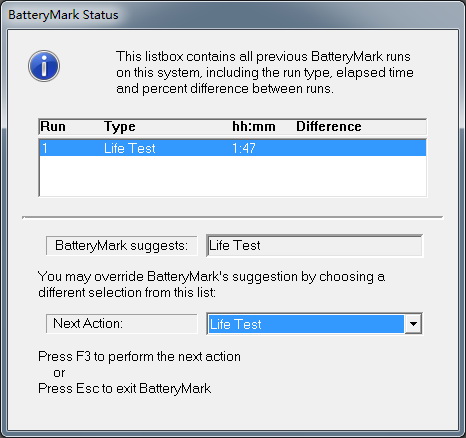The height and width of the screenshot is (438, 466).
Task: Click the Difference column header
Action: (x=329, y=127)
